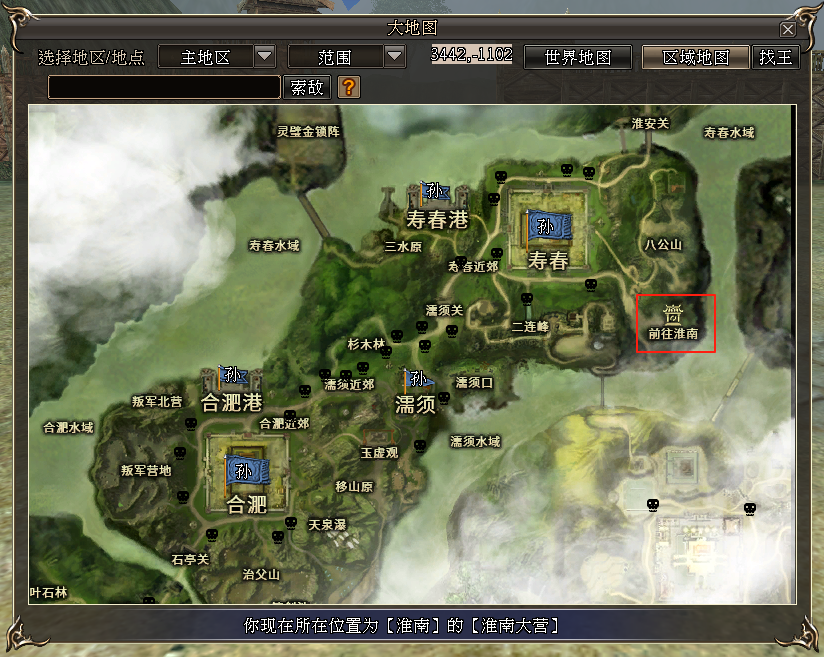
Task: Switch to the 区域地图 view
Action: click(695, 57)
